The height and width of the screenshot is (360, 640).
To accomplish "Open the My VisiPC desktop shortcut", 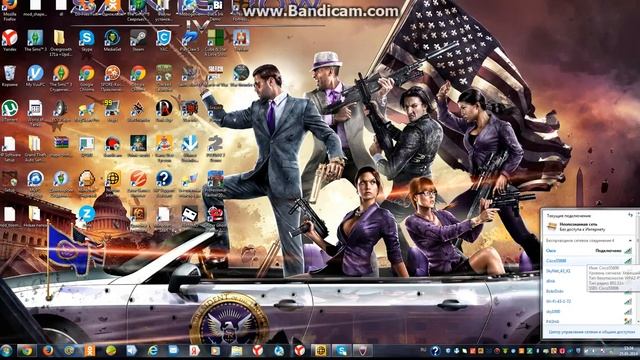I will point(35,76).
